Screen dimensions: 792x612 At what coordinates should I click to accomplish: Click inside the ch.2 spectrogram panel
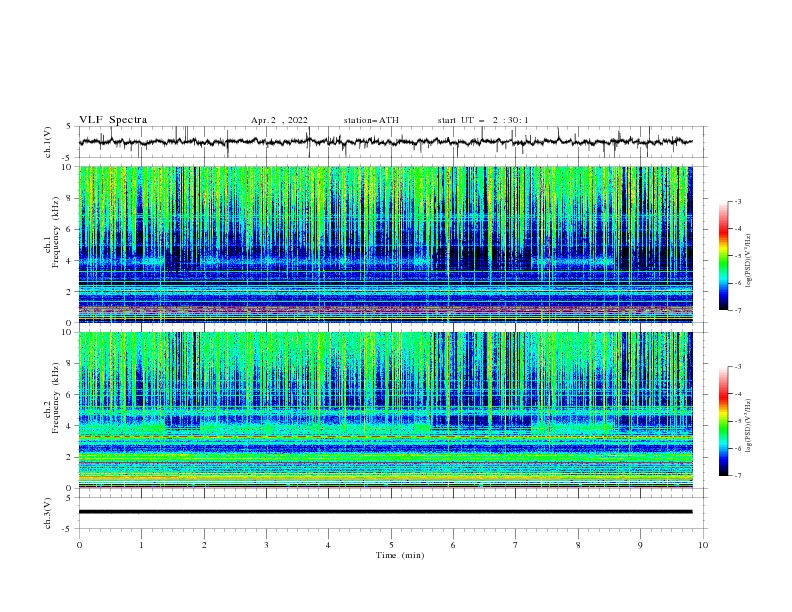coord(386,410)
